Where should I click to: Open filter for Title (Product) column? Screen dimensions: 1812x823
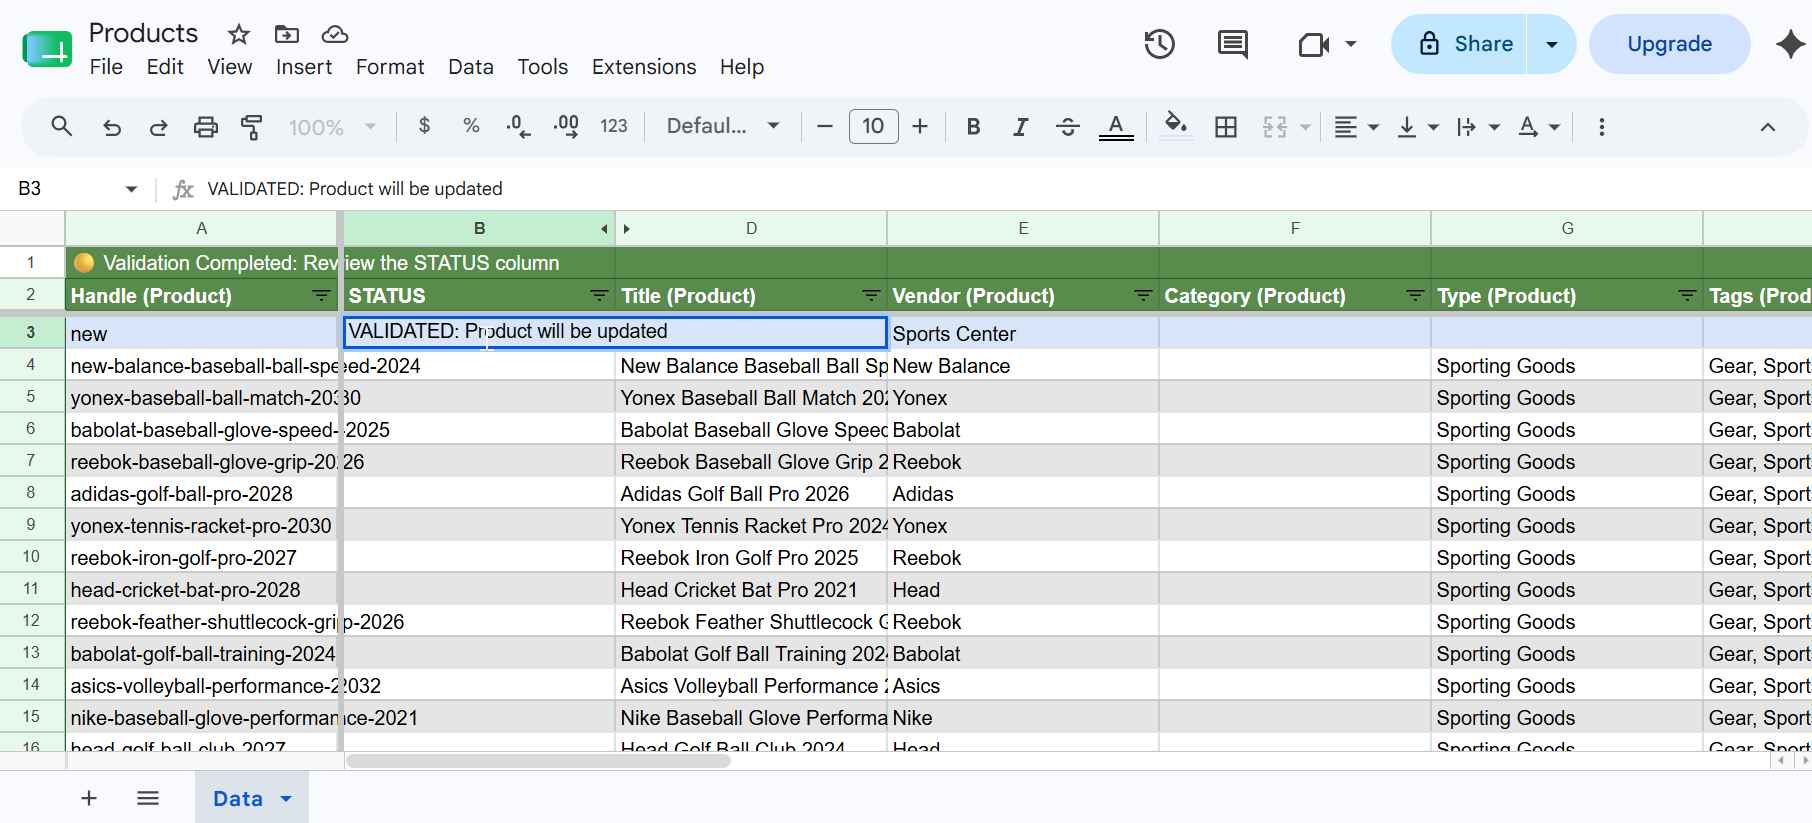click(871, 296)
